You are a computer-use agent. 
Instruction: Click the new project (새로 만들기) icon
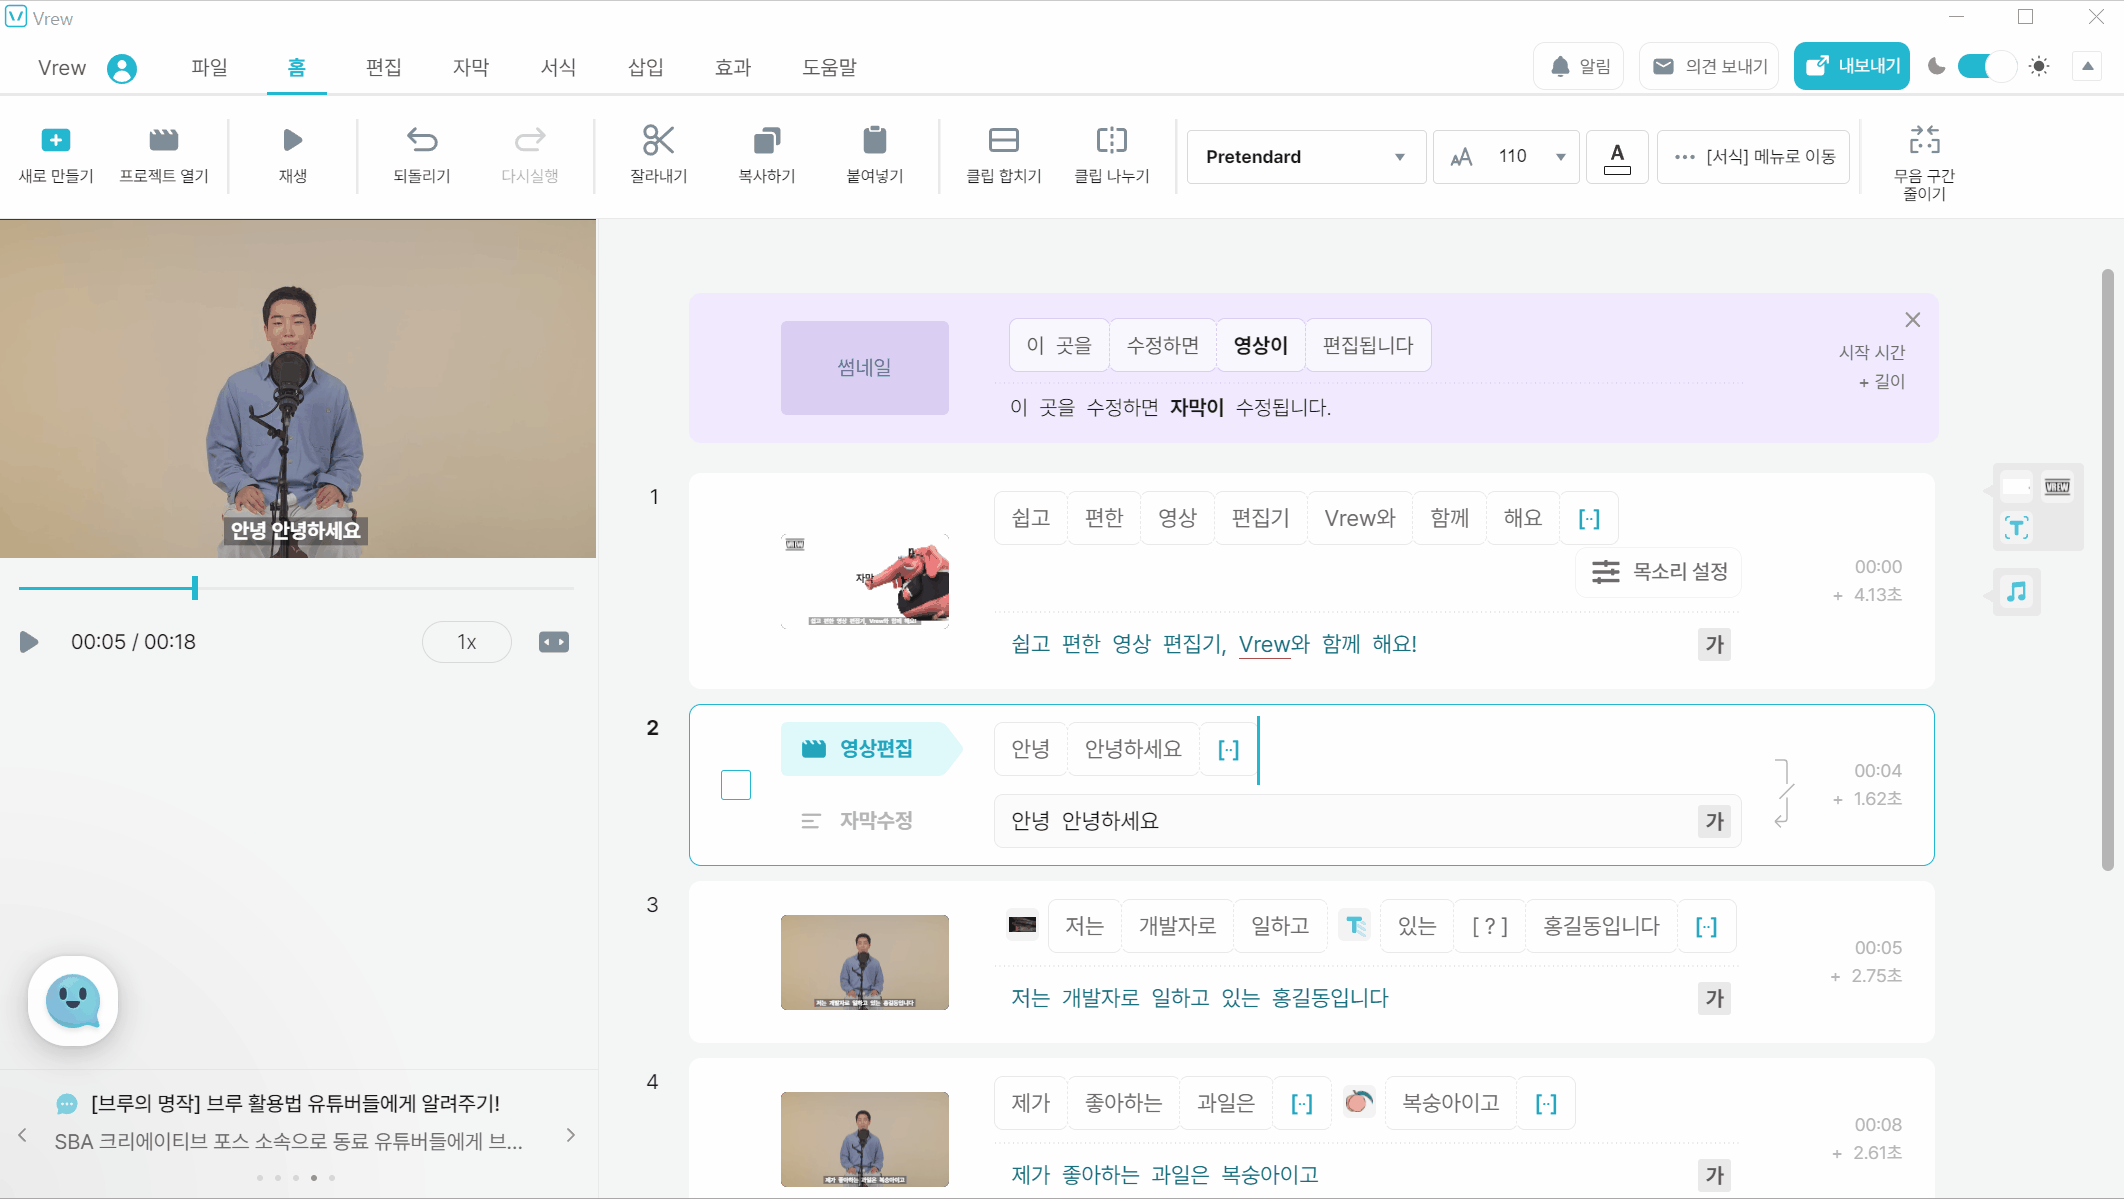(56, 141)
